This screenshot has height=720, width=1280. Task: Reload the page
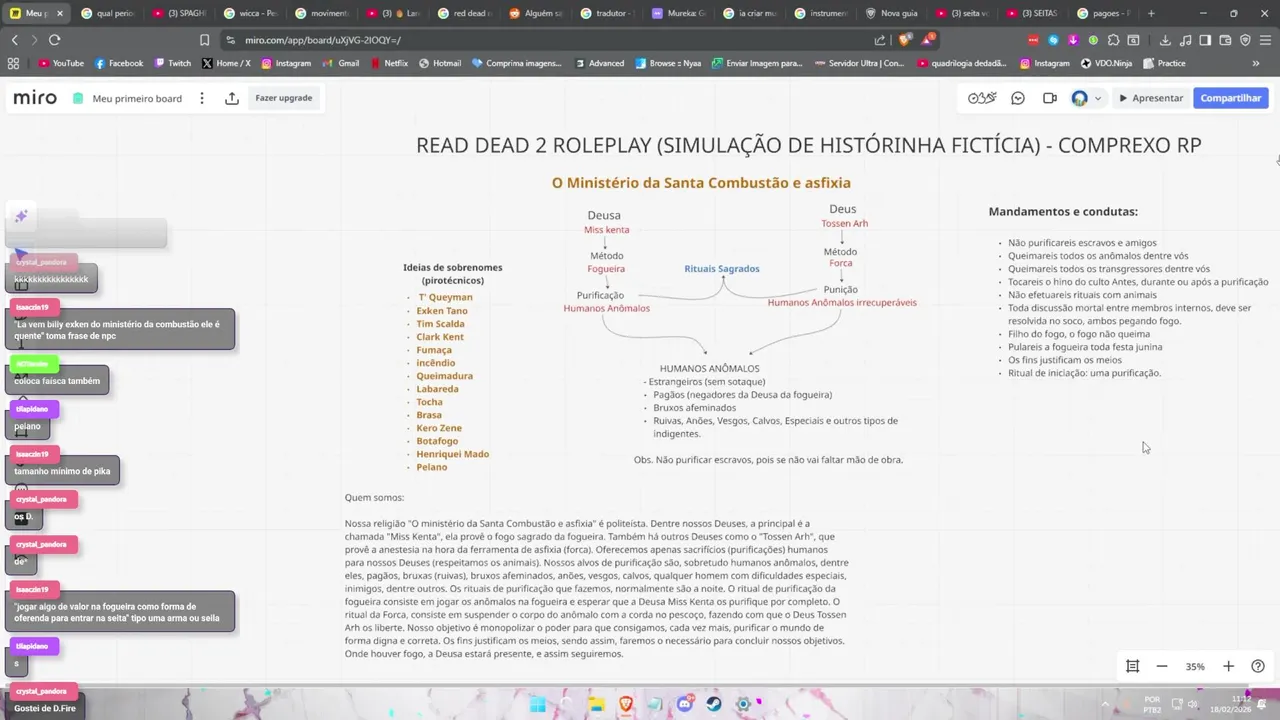54,40
